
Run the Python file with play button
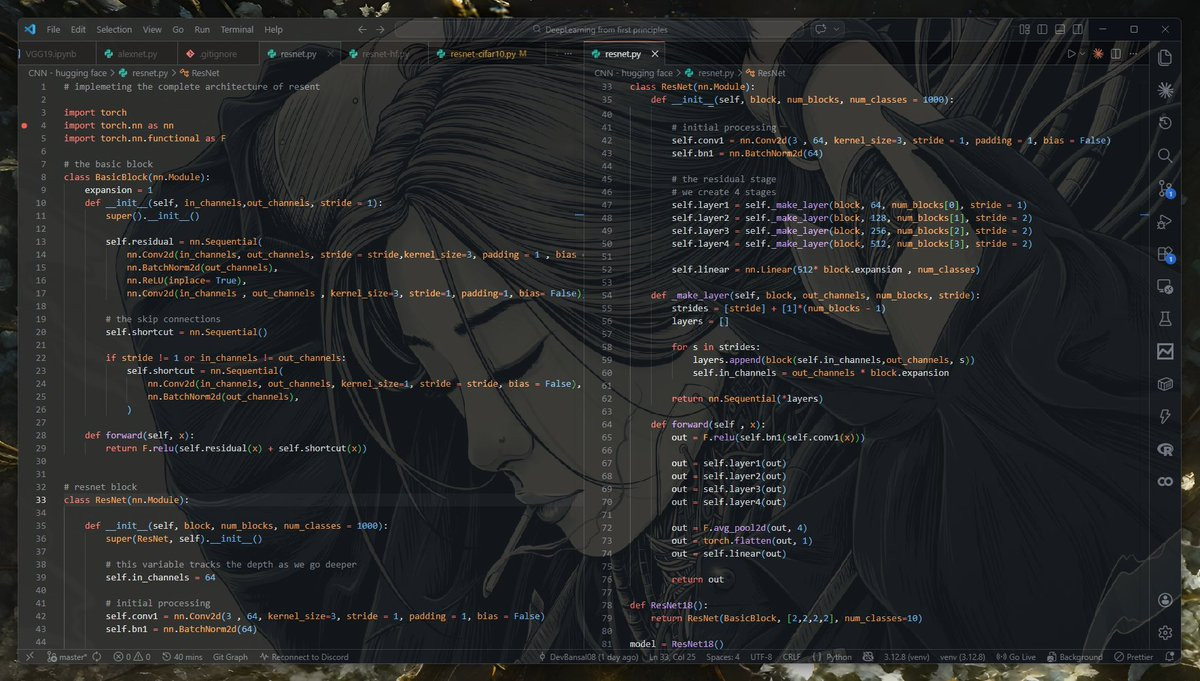click(x=1072, y=53)
